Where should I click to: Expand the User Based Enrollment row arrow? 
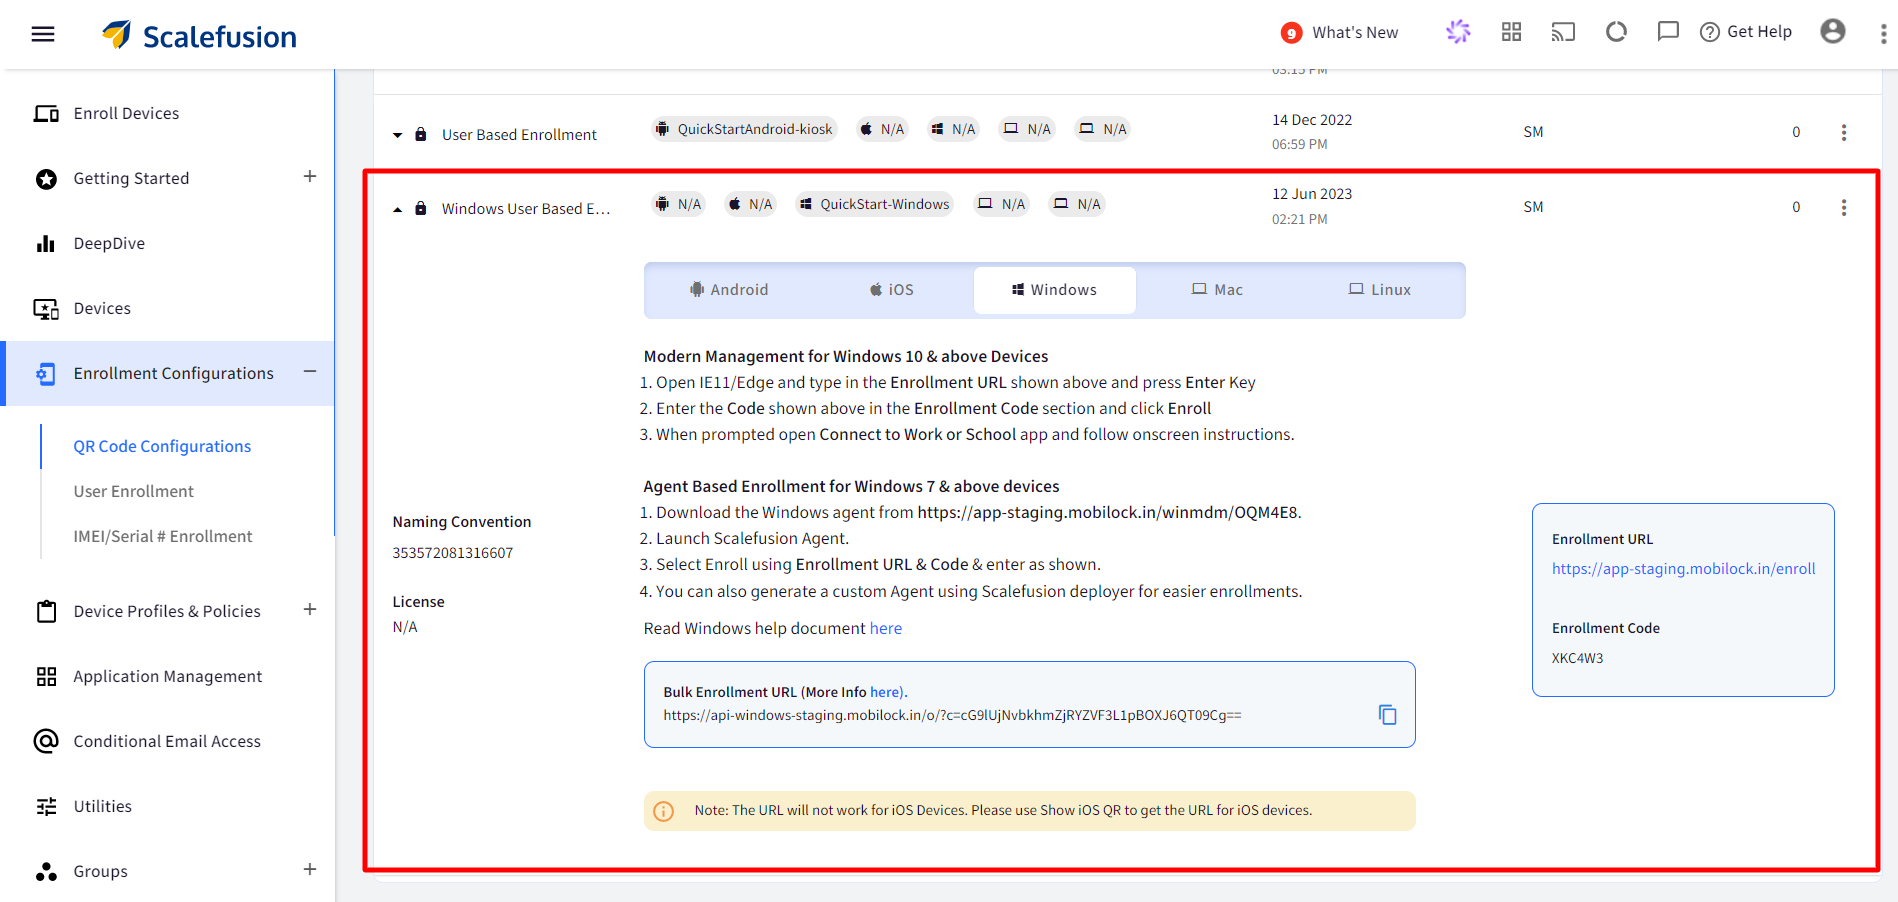coord(397,135)
